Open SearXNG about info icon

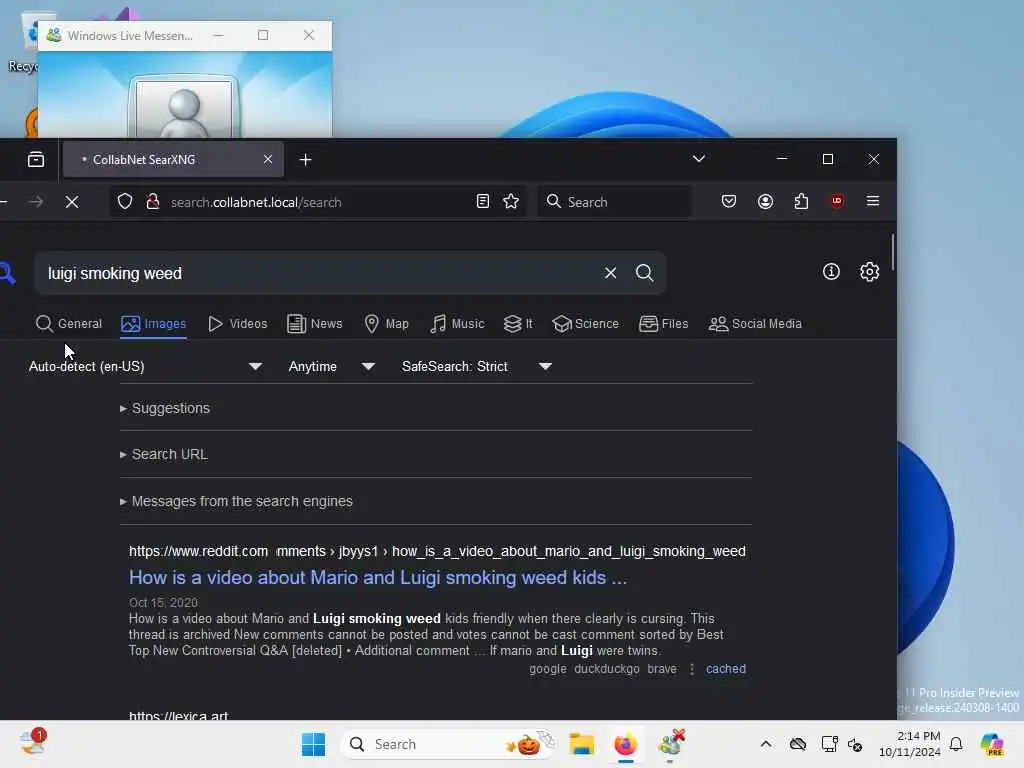[x=831, y=272]
